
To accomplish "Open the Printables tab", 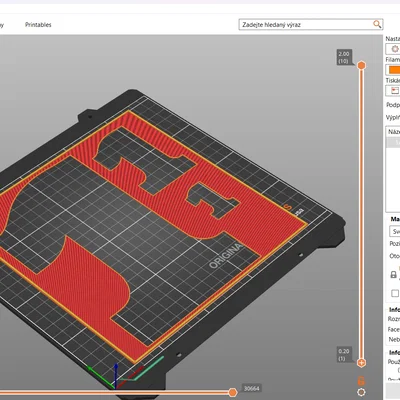I will (38, 25).
